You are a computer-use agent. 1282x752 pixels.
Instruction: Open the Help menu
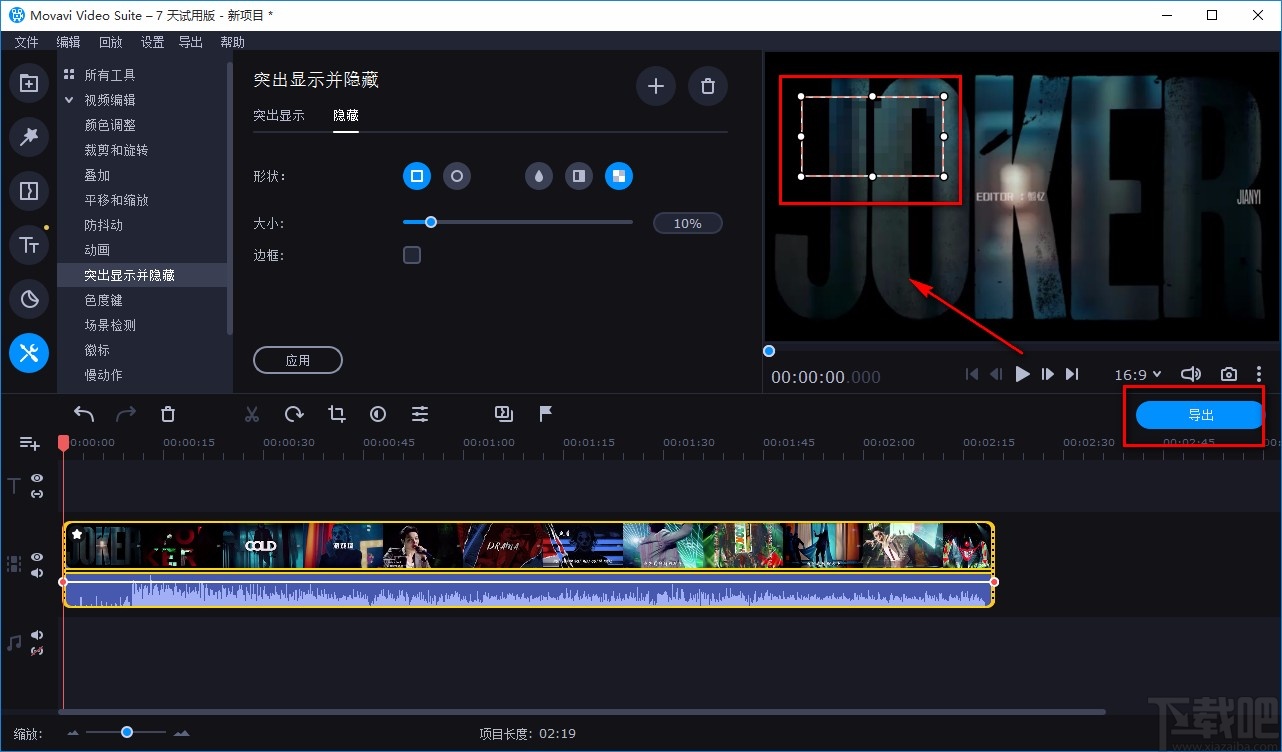(x=232, y=42)
